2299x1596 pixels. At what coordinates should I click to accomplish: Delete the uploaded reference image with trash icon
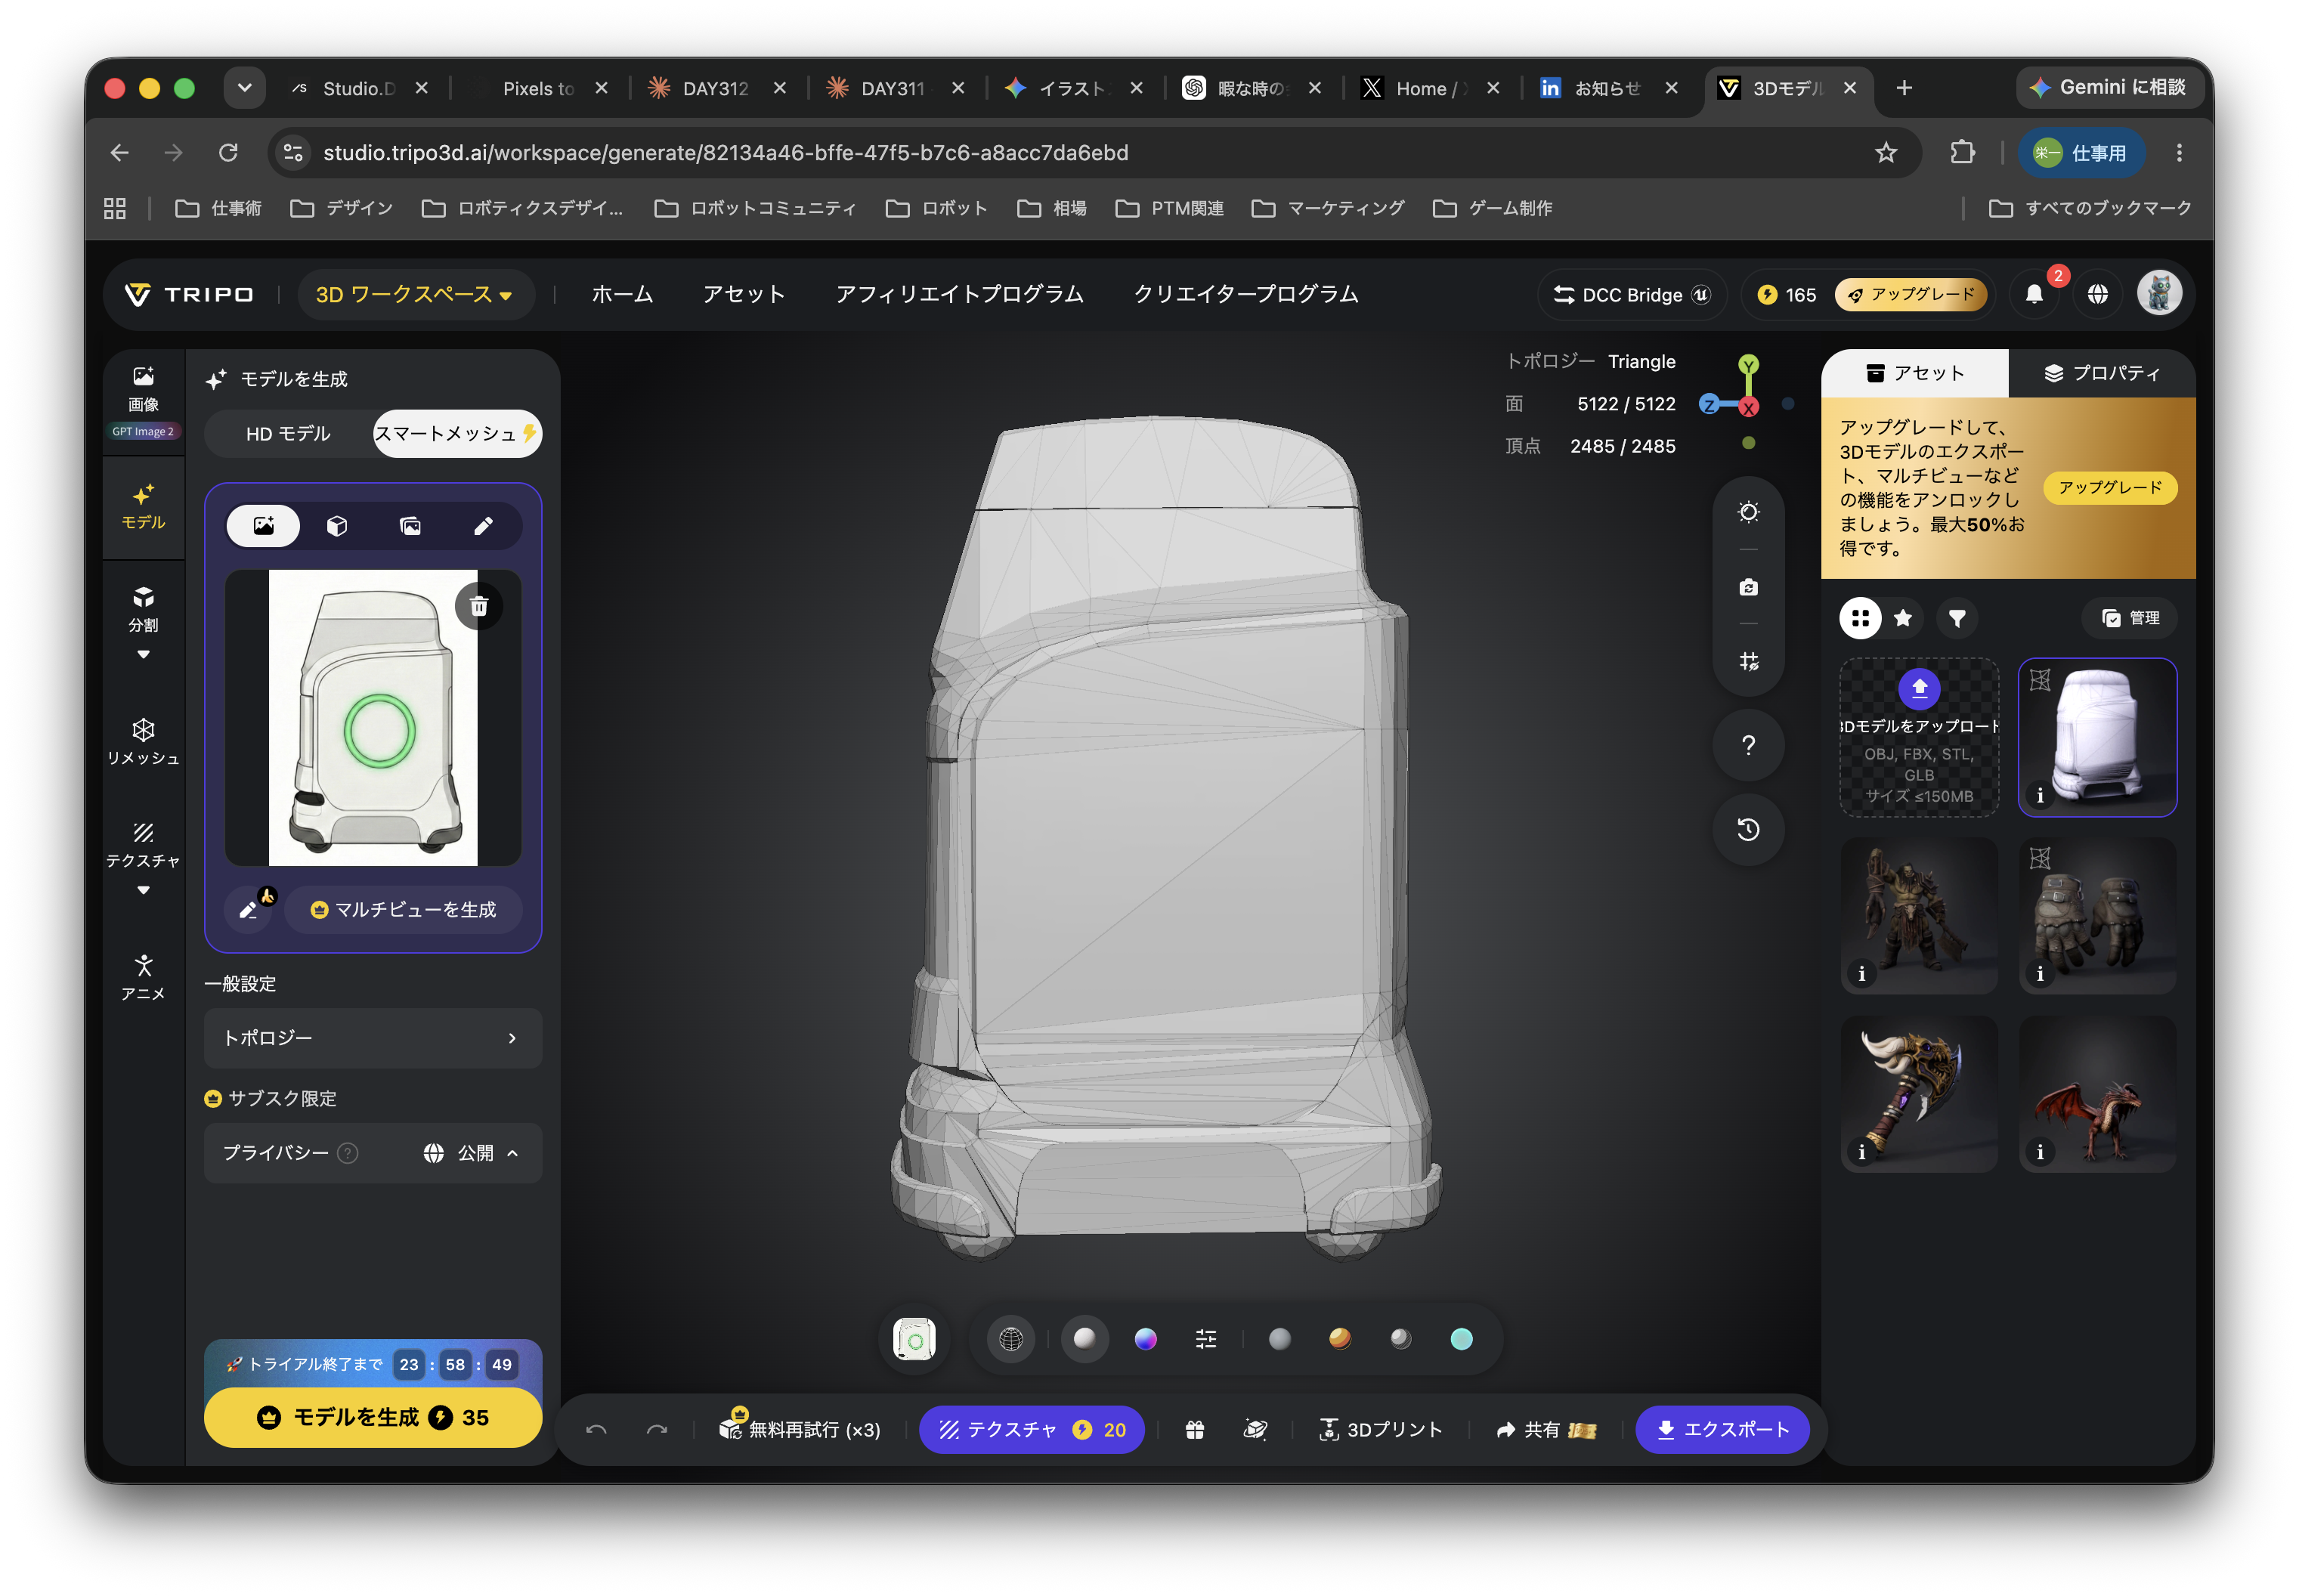(479, 607)
